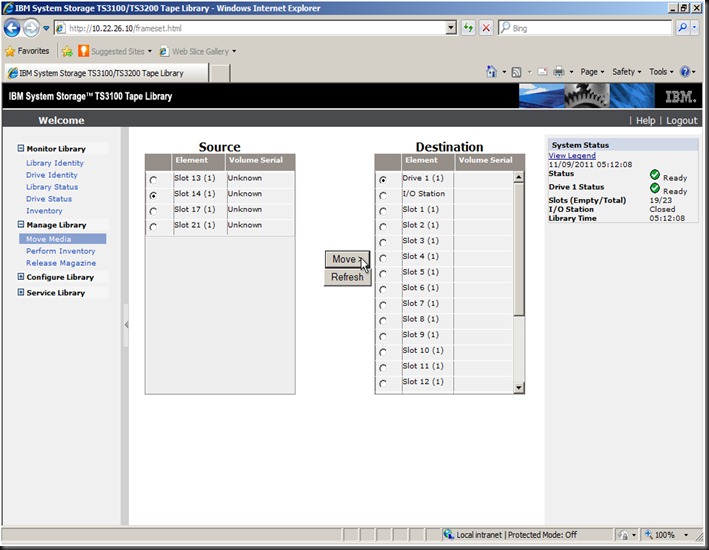
Task: Open Suggested Sites dropdown arrow
Action: click(x=150, y=51)
